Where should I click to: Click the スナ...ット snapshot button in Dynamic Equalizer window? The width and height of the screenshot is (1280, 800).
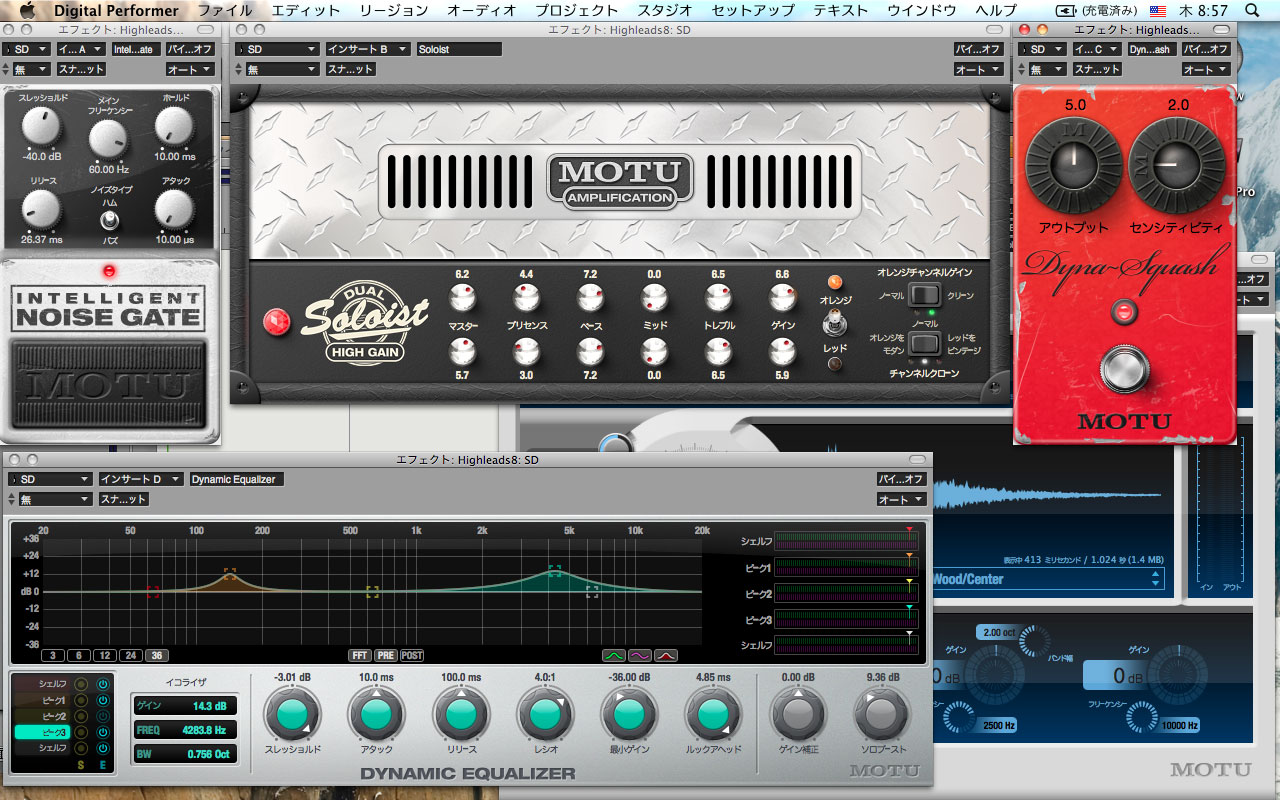point(124,499)
